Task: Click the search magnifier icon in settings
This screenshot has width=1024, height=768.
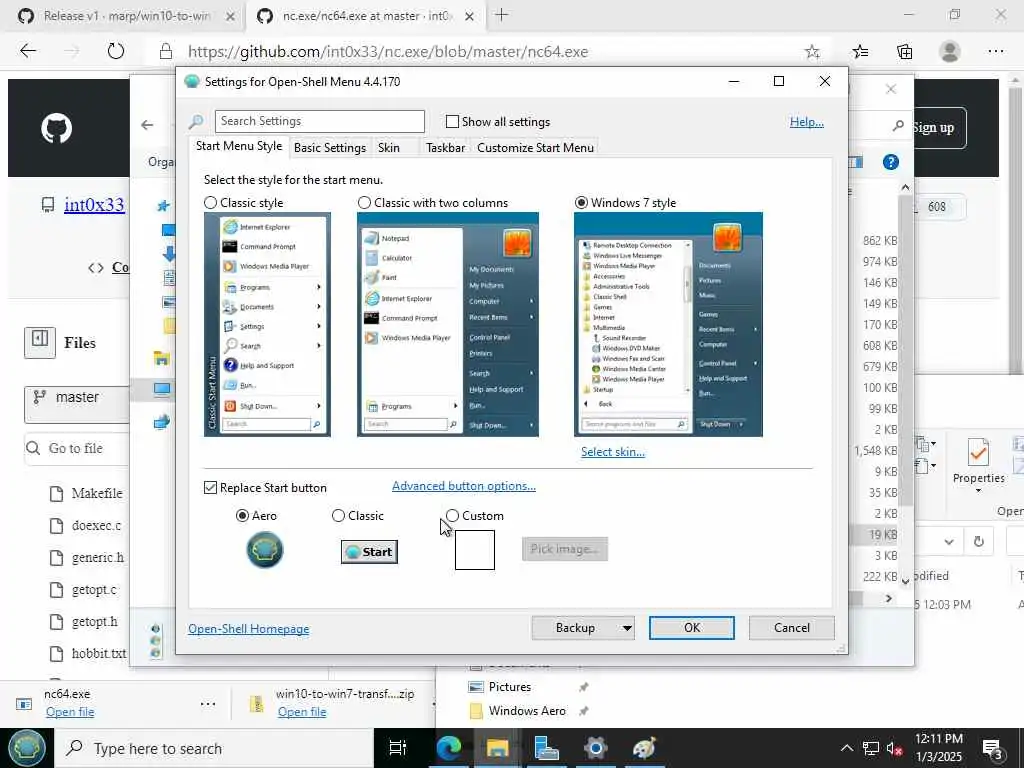Action: pos(195,121)
